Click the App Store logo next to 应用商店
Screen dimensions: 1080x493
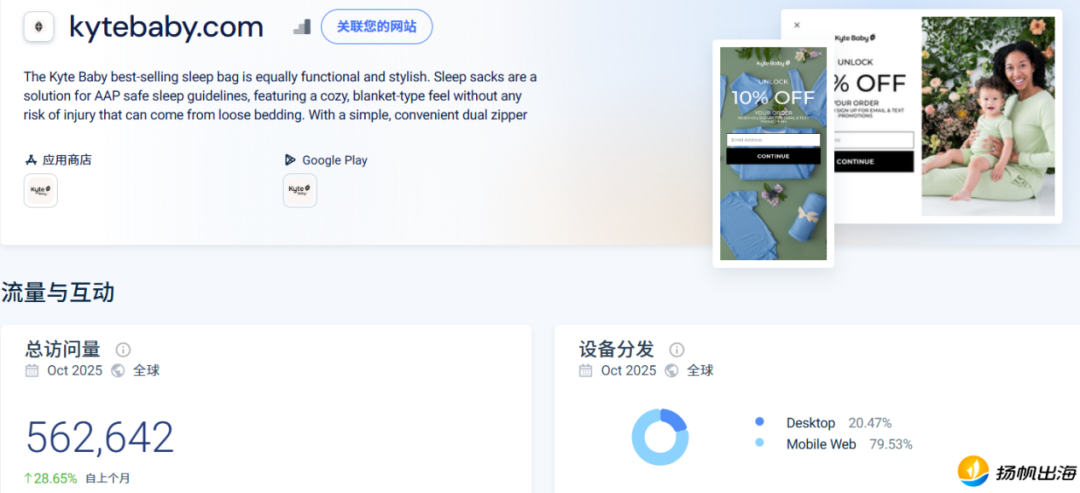point(30,160)
